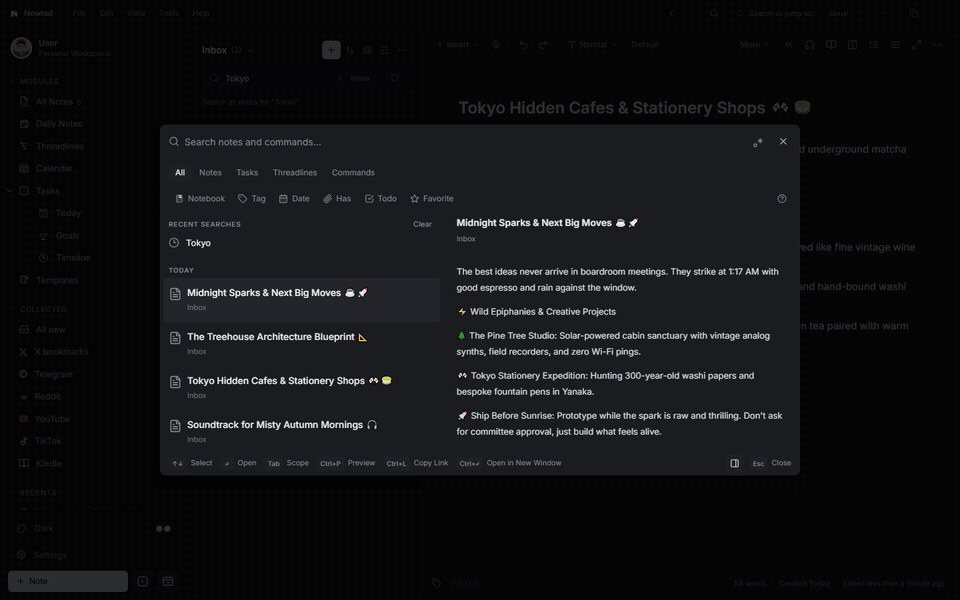Toggle the Favorite search filter

pyautogui.click(x=432, y=199)
